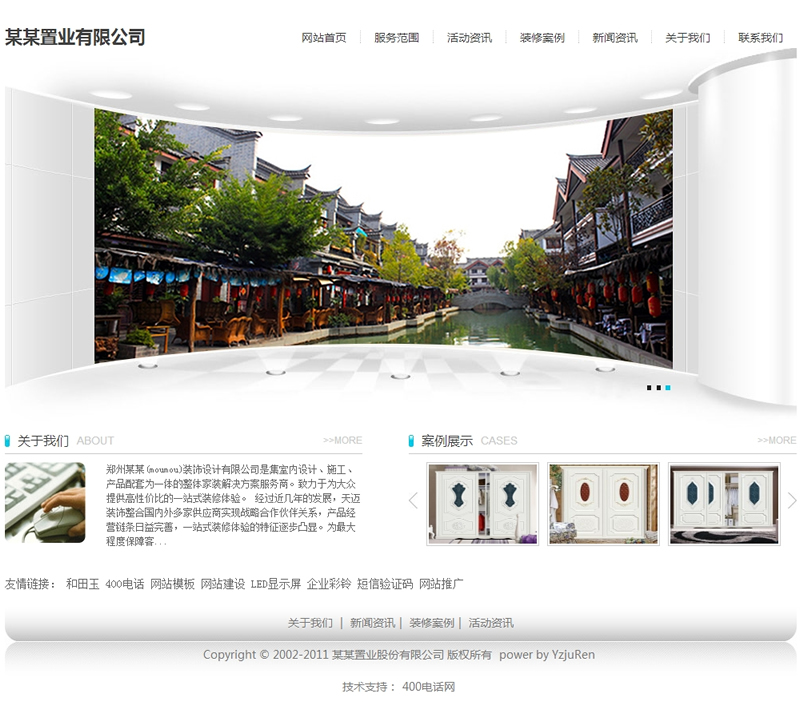This screenshot has height=702, width=800.
Task: Select the first banner slide indicator dot
Action: [x=649, y=388]
